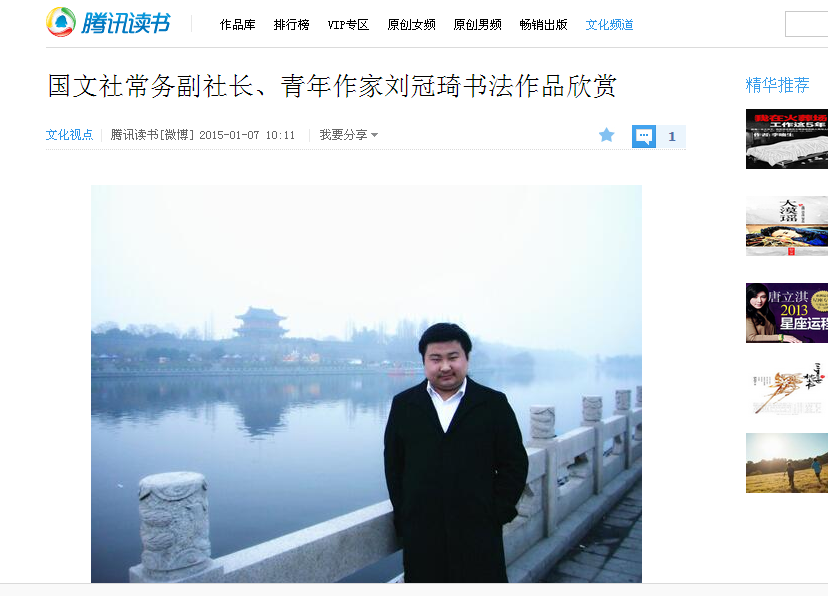Screen dimensions: 828x596
Task: Open the sunny field photo thumbnail
Action: point(787,463)
